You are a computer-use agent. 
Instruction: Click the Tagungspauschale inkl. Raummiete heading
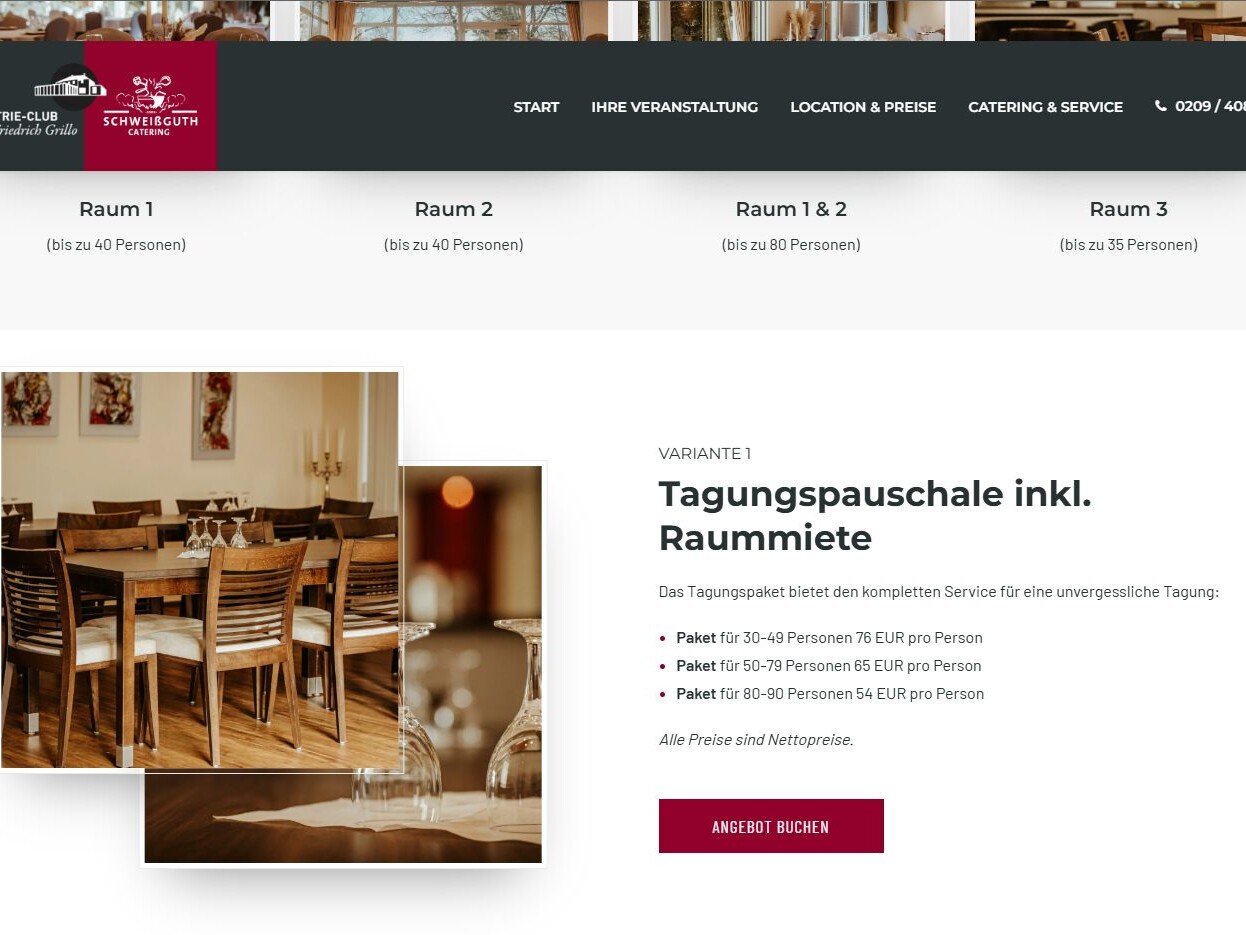point(875,516)
